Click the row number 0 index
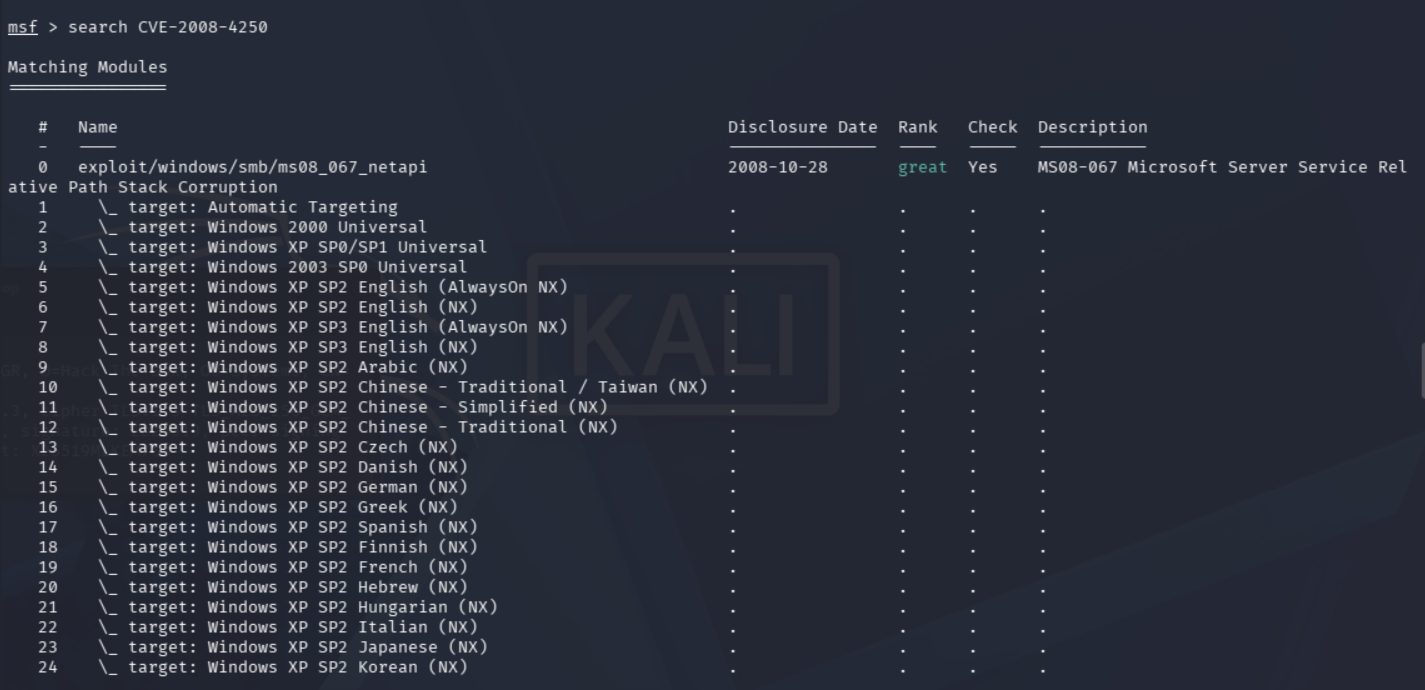Viewport: 1425px width, 690px height. coord(43,167)
